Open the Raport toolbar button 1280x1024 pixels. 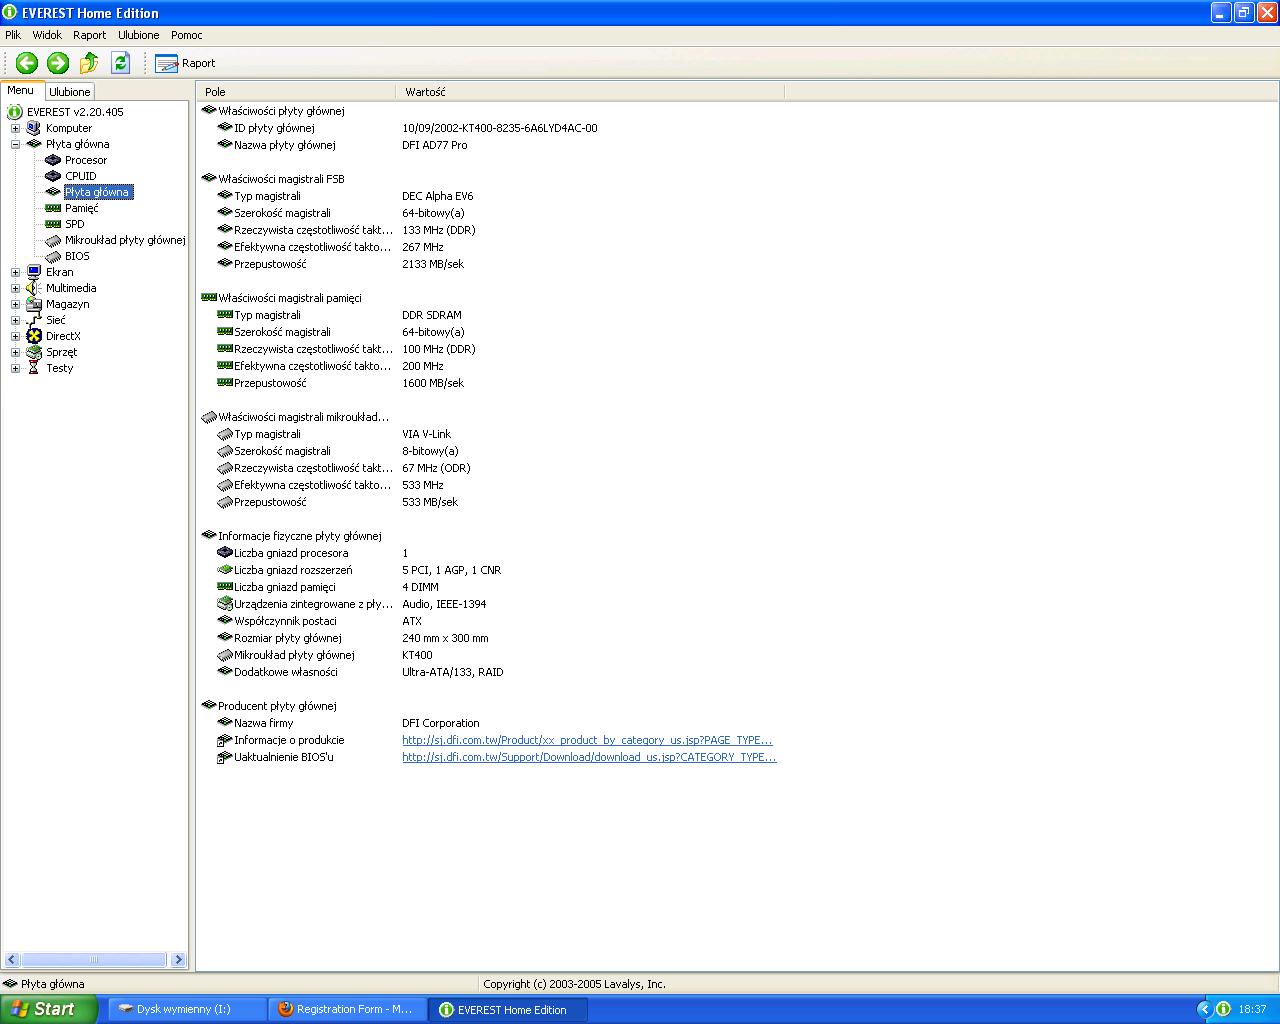click(185, 63)
